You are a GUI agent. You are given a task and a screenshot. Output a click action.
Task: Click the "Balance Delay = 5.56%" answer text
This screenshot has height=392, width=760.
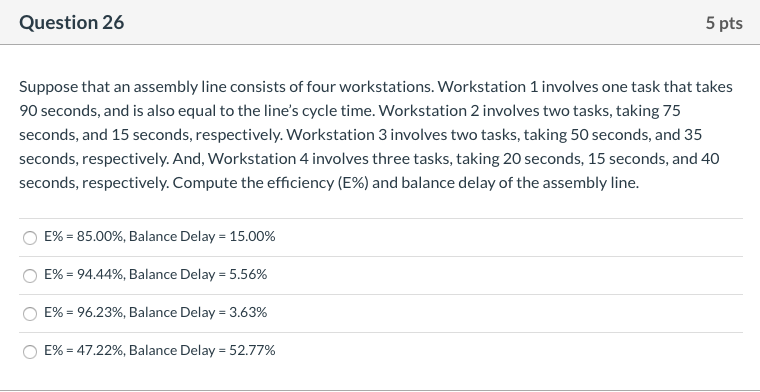click(x=198, y=275)
